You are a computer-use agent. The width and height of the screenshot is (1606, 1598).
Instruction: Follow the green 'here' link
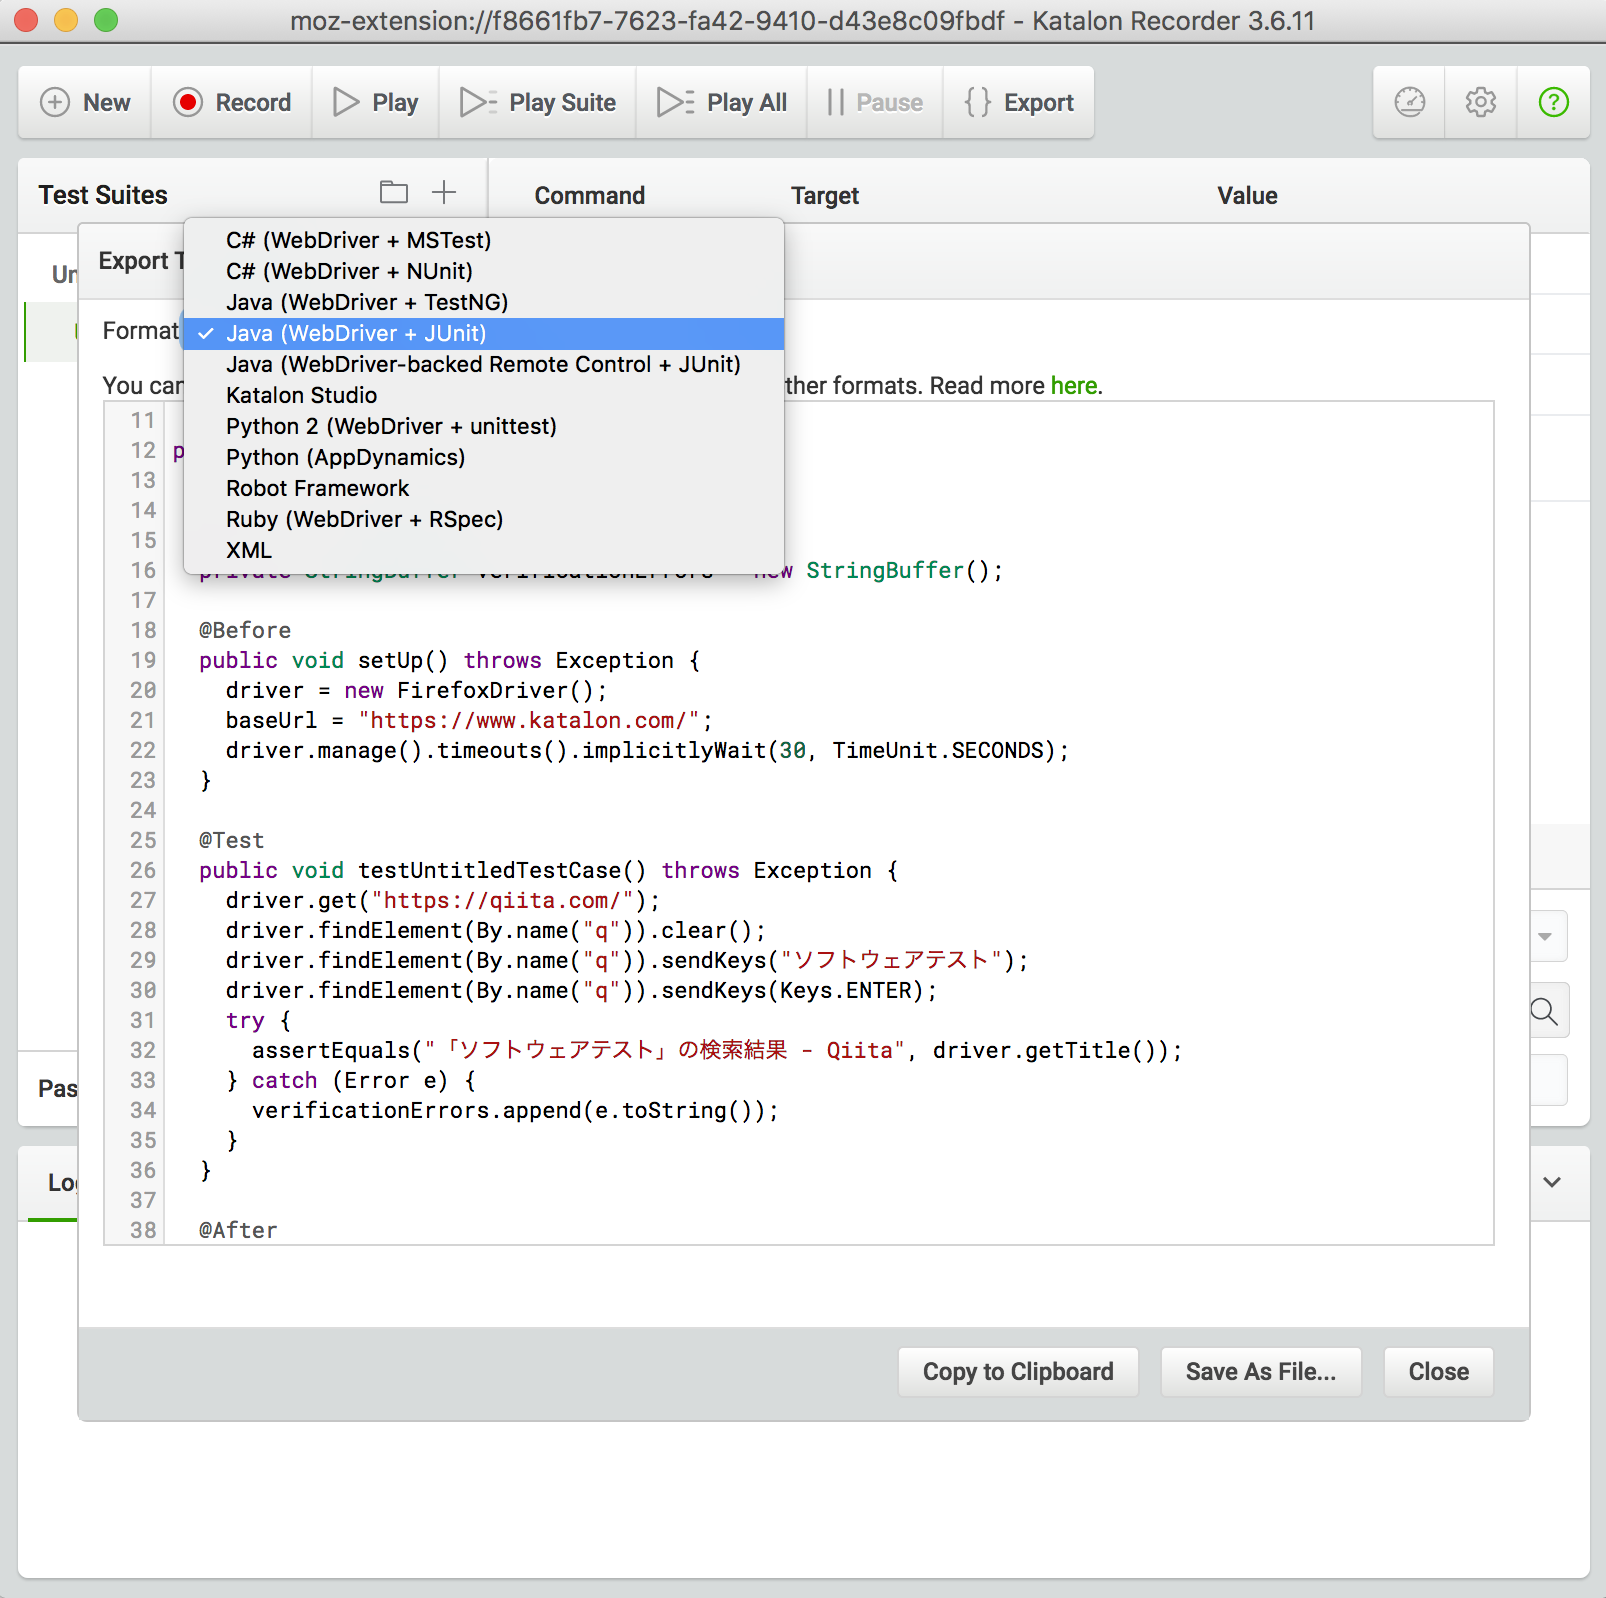click(1073, 386)
